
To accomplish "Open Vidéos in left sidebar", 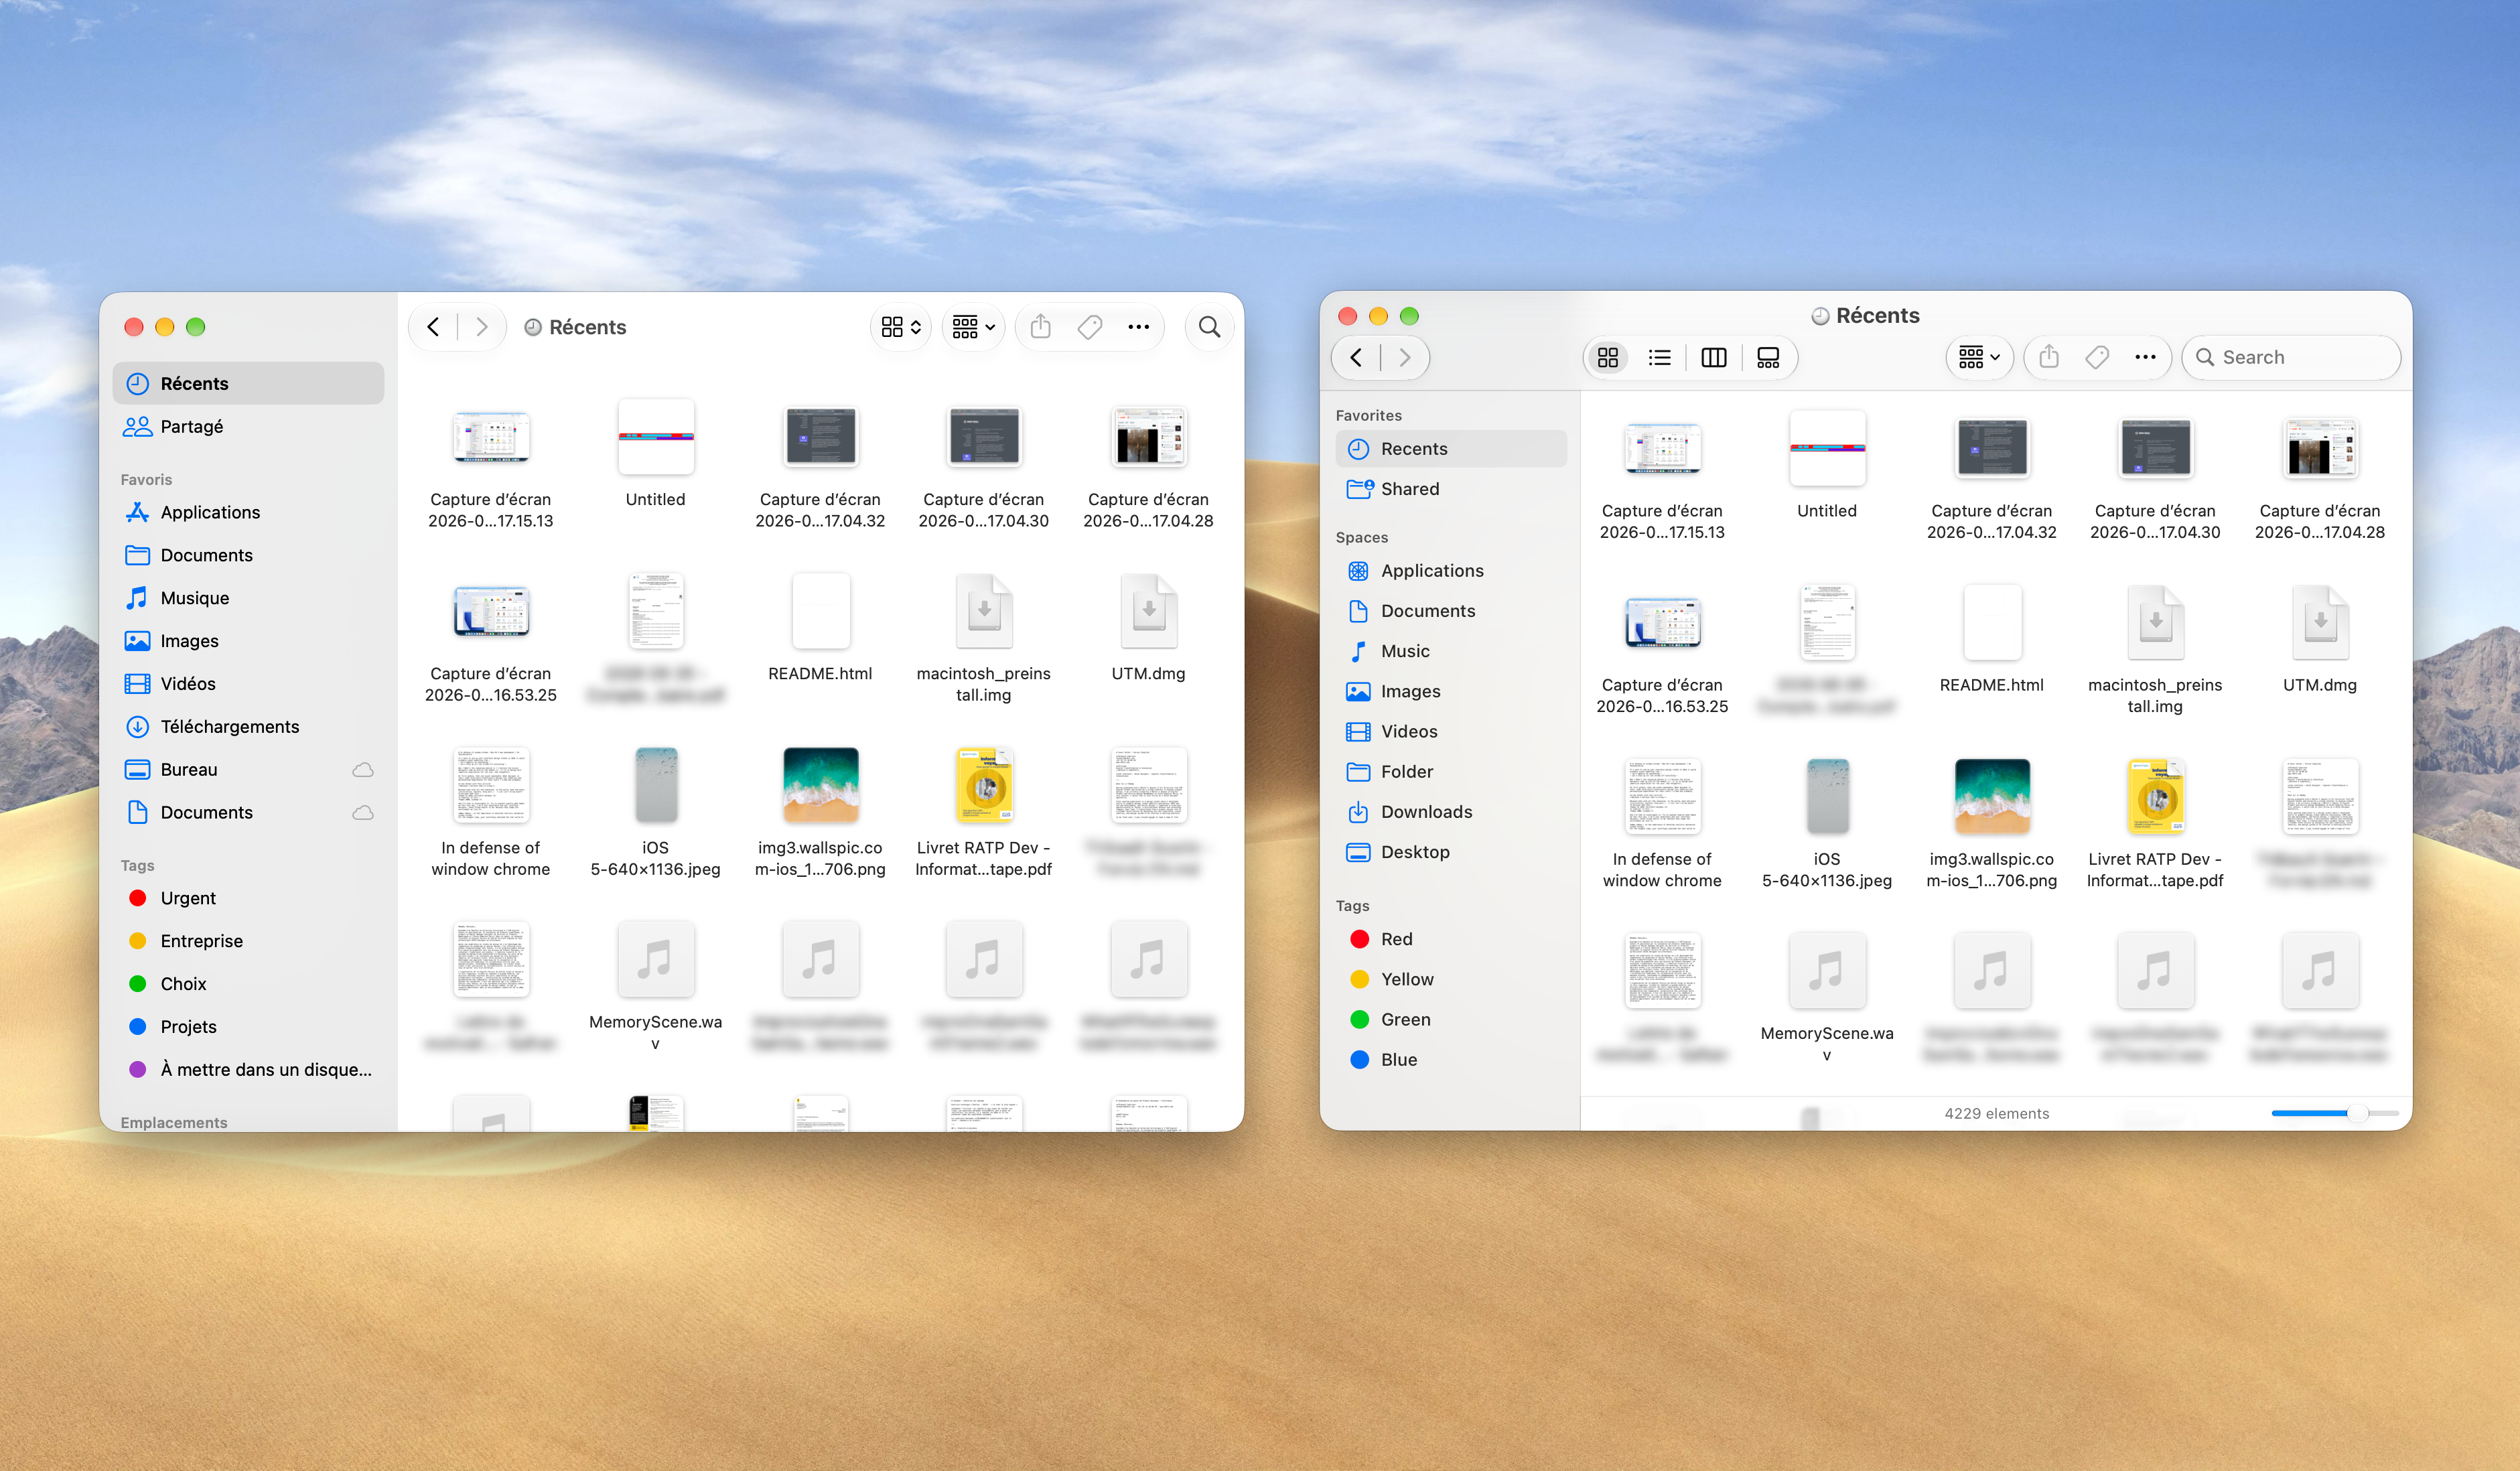I will pos(248,684).
